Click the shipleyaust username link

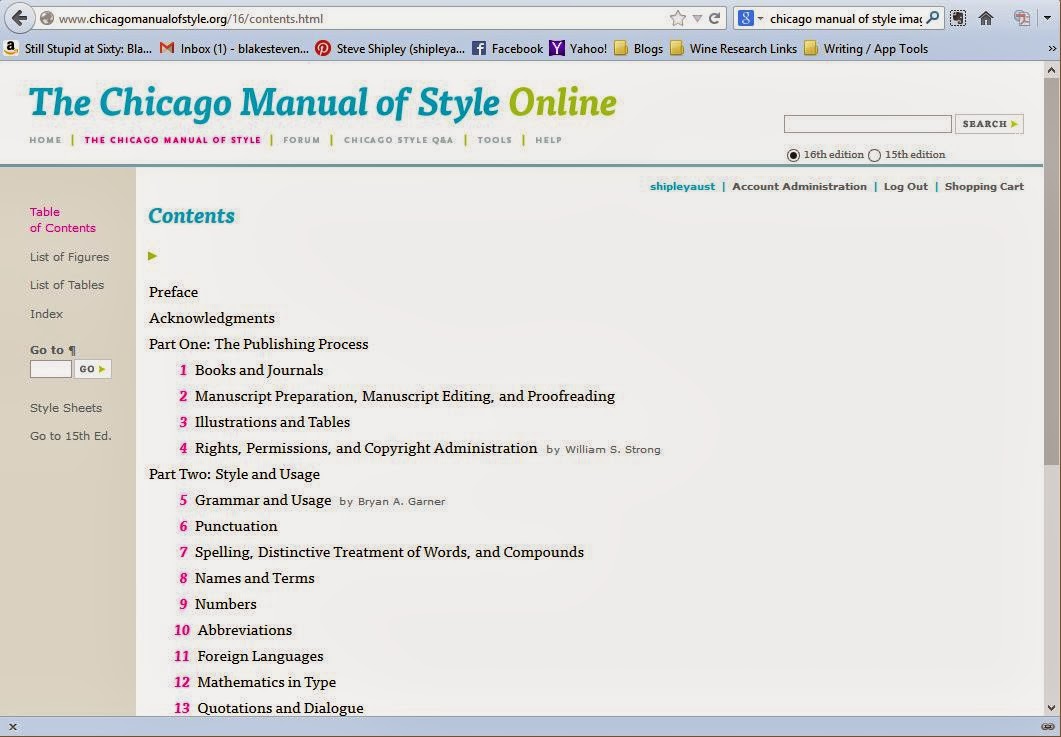pos(682,186)
